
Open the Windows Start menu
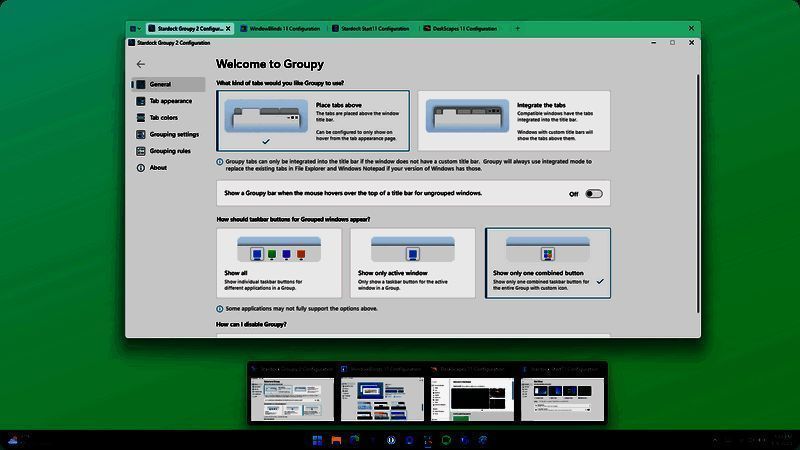pyautogui.click(x=317, y=440)
